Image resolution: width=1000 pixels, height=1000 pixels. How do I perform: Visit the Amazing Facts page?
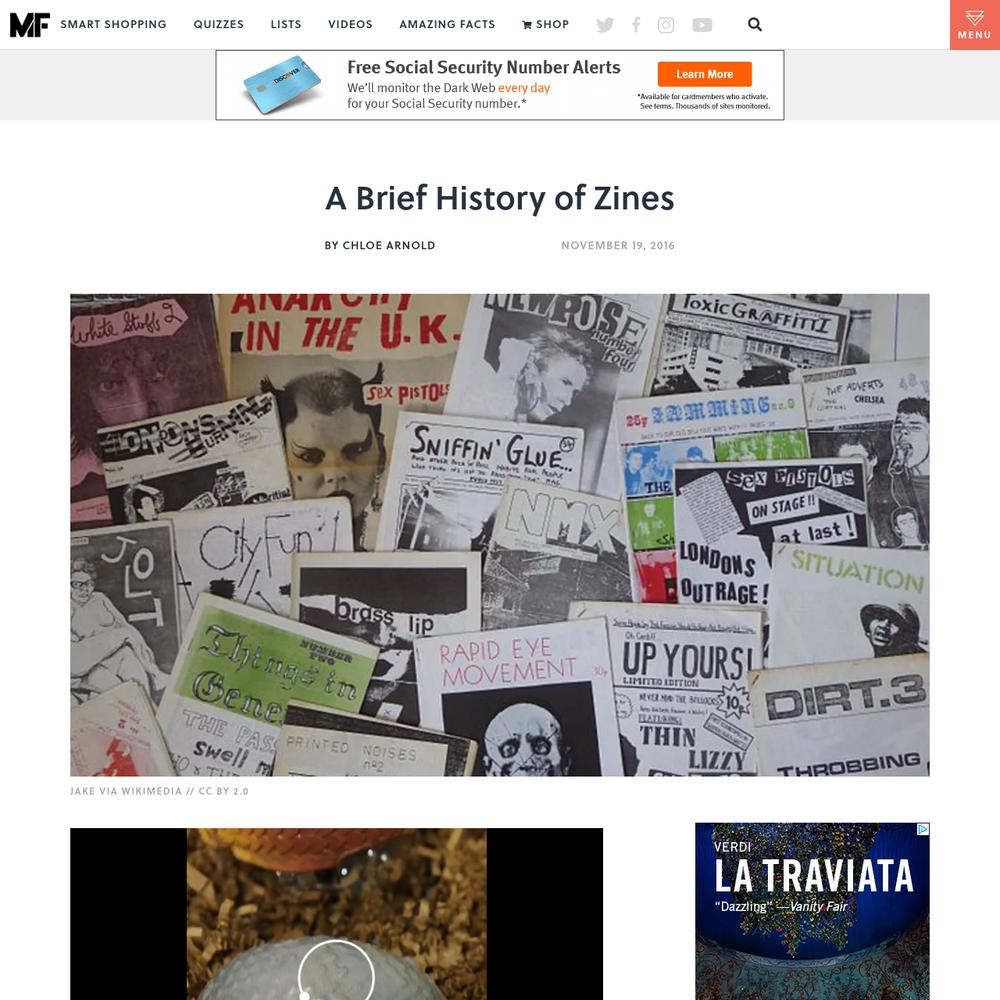coord(447,24)
